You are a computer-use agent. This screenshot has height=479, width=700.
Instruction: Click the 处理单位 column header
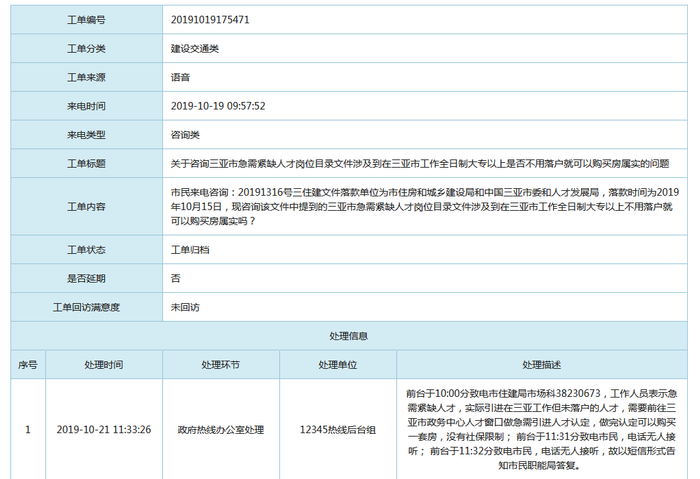pos(338,365)
